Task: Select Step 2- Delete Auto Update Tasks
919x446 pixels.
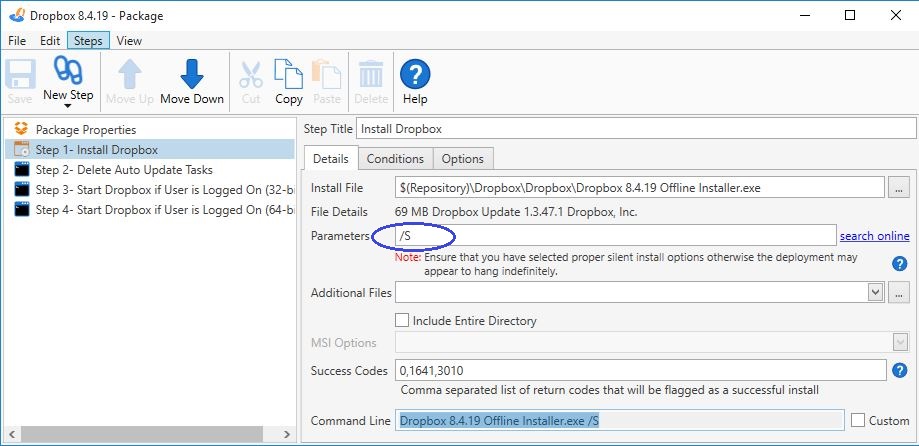Action: coord(124,170)
